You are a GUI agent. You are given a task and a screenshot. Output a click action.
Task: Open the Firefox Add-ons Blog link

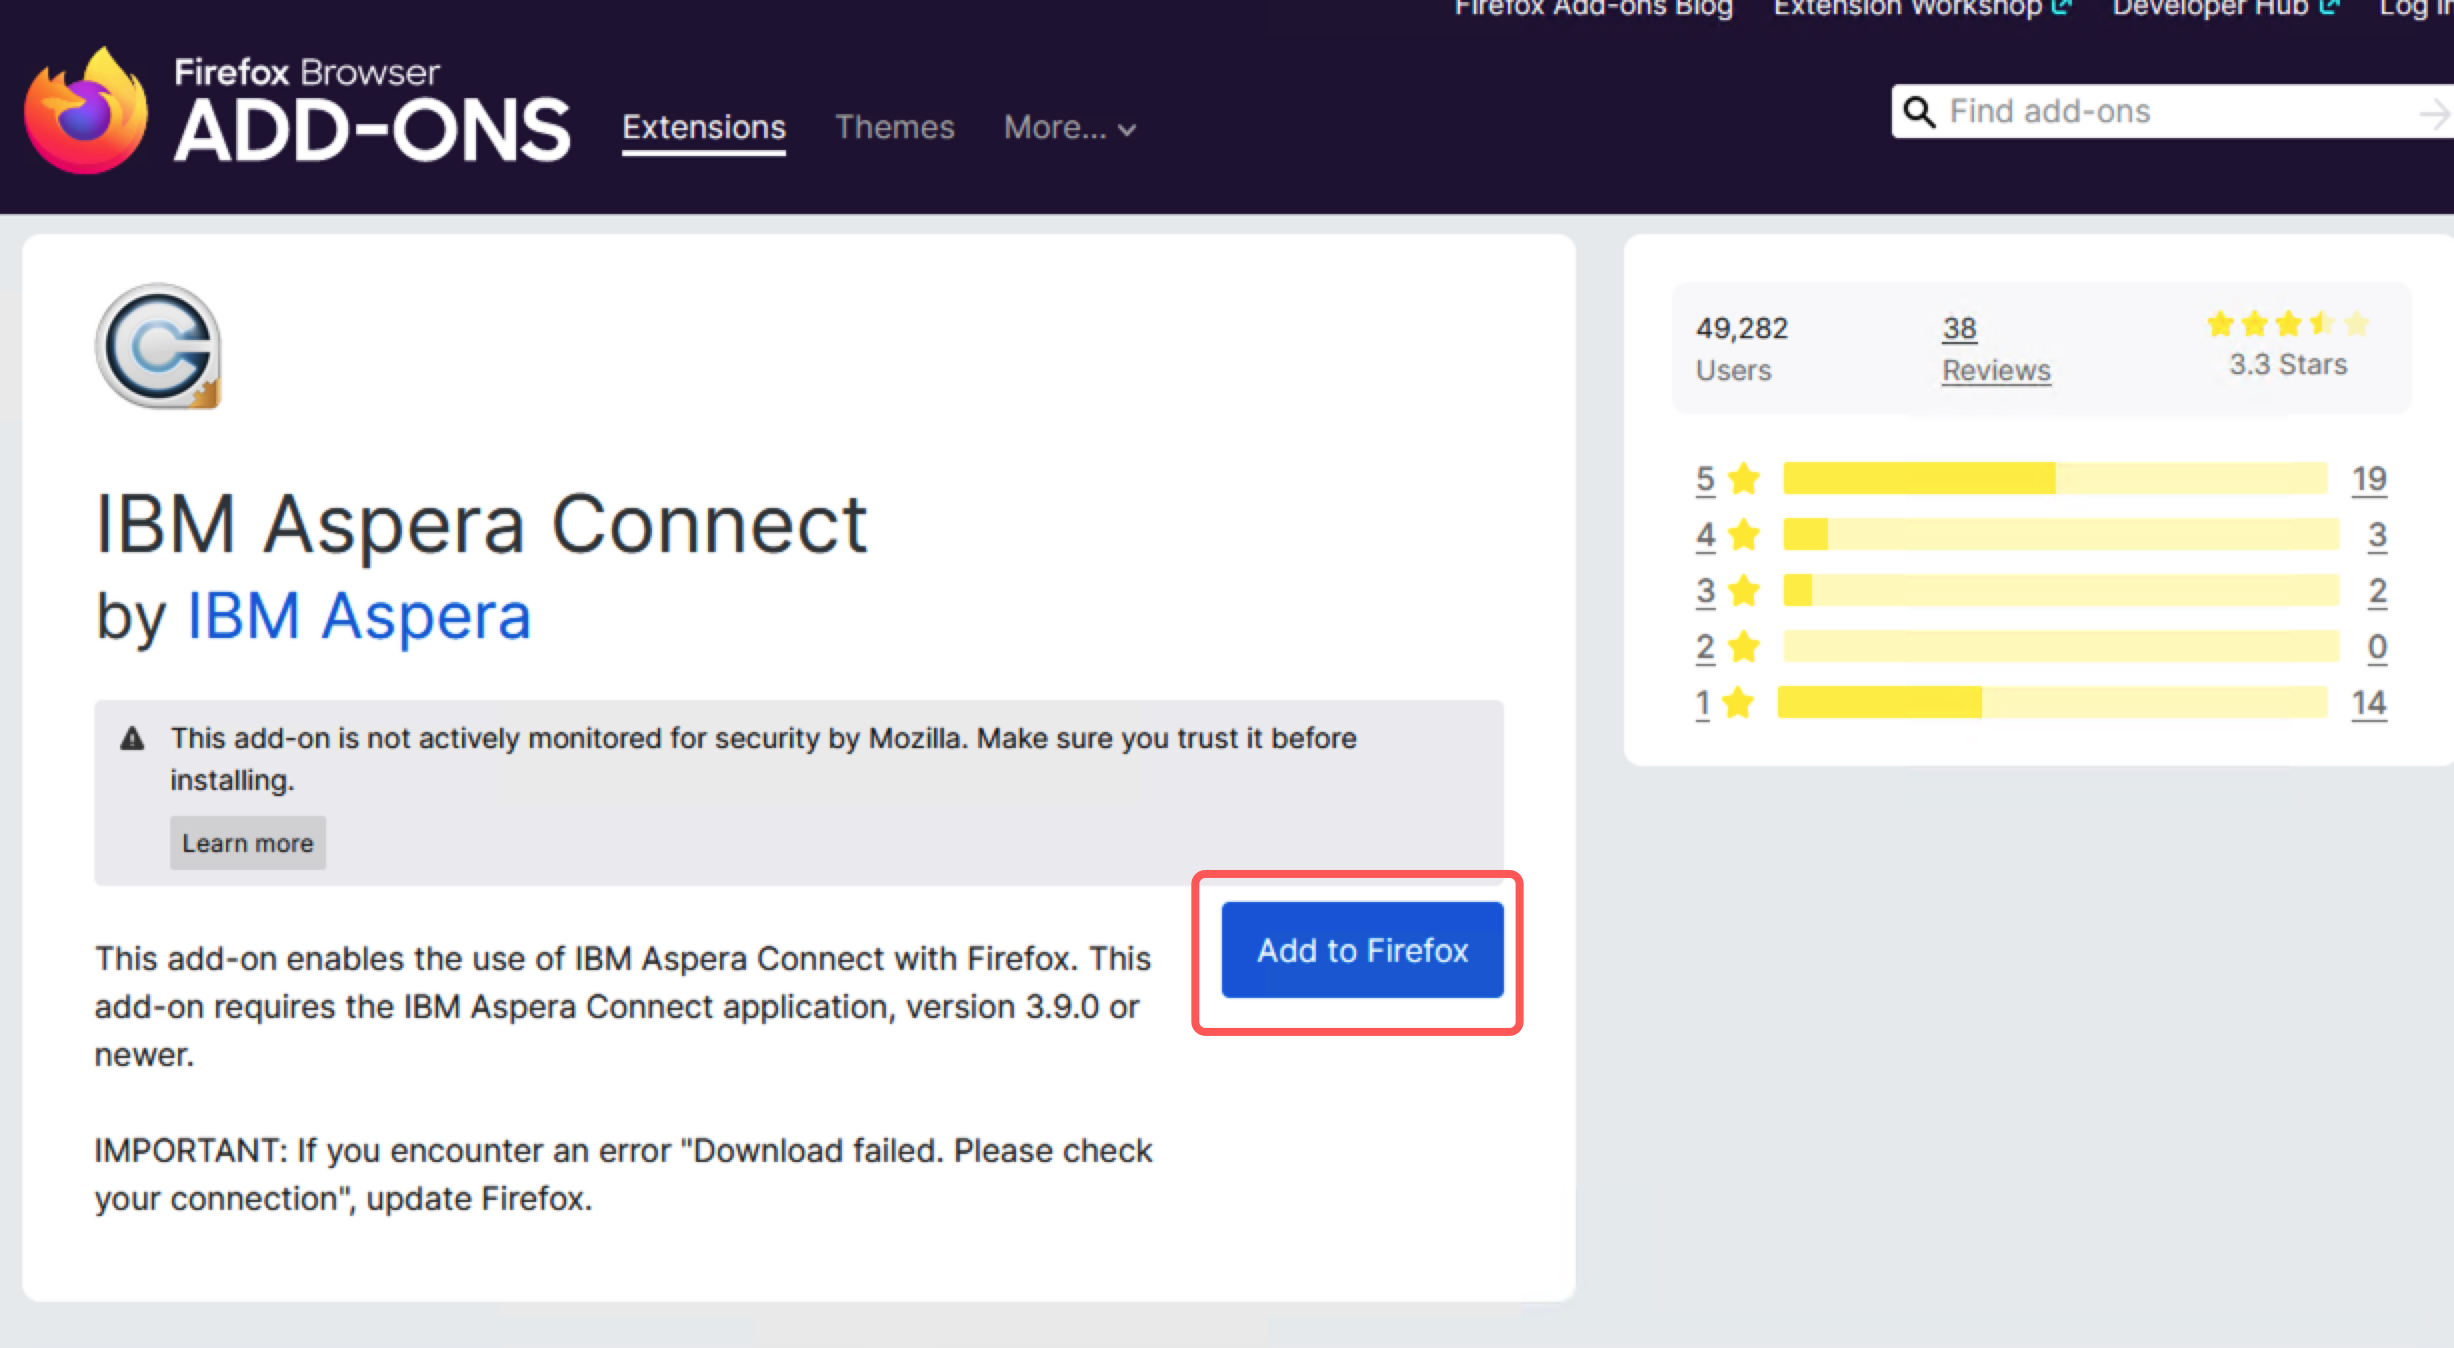click(1594, 8)
